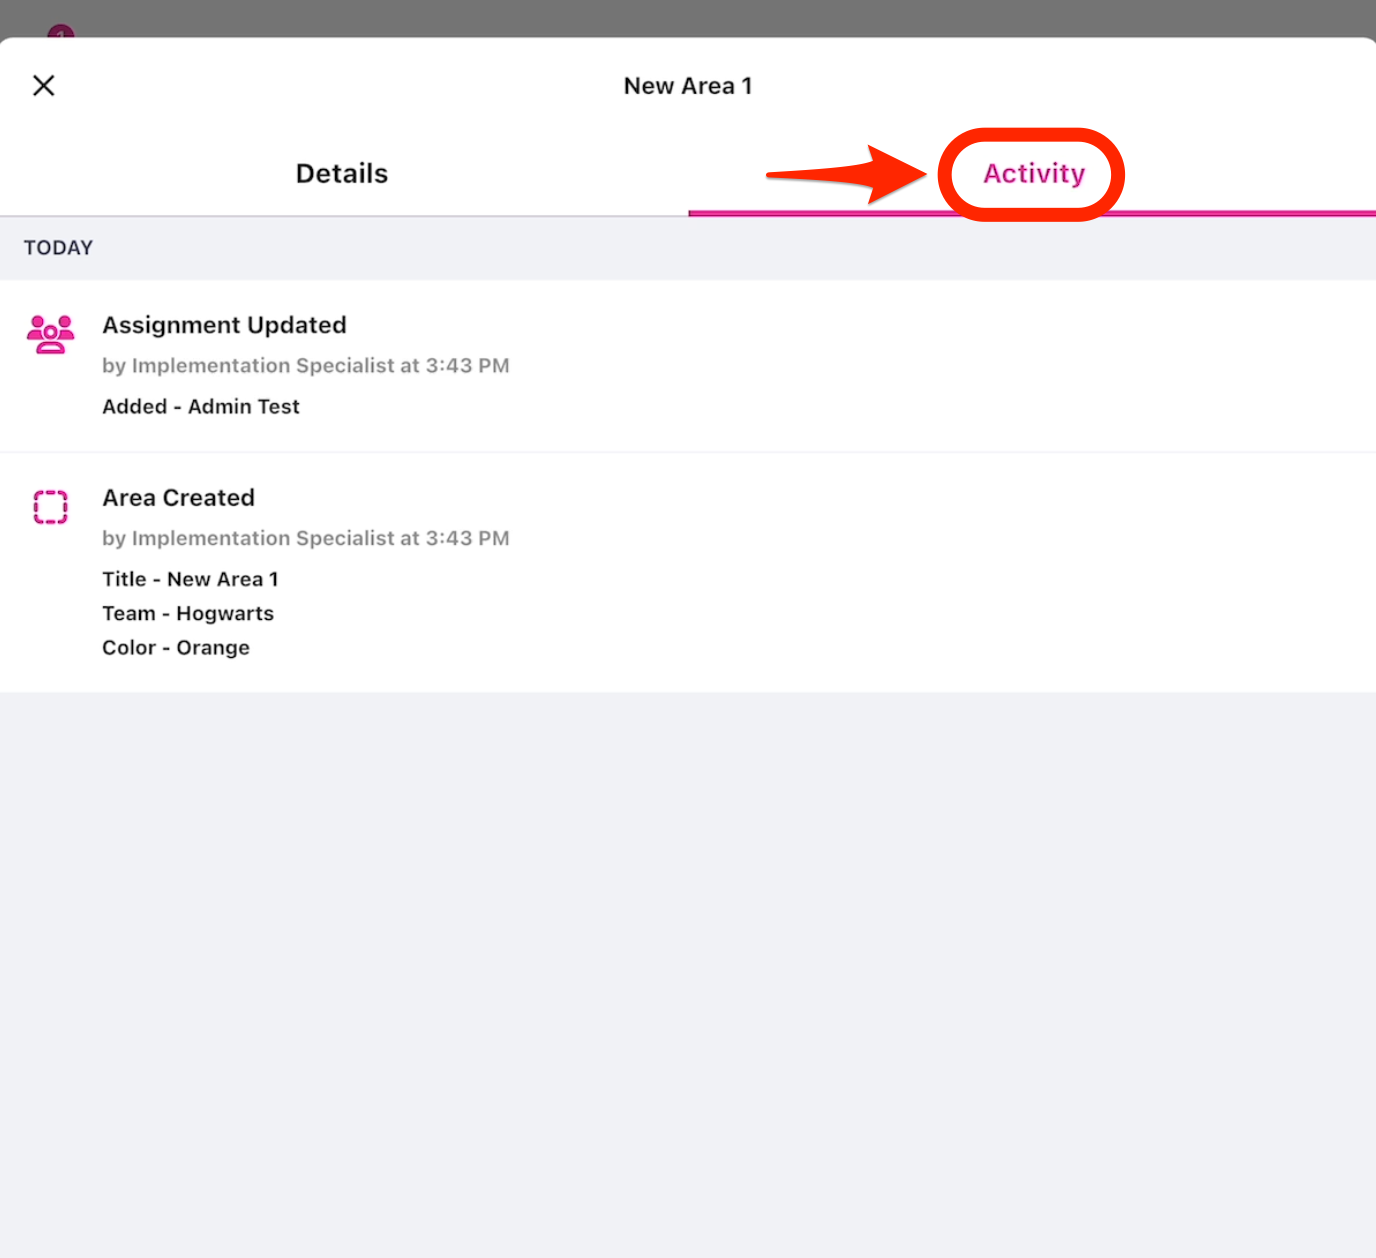Click Area Created author timestamp line
The image size is (1376, 1258).
pyautogui.click(x=305, y=539)
